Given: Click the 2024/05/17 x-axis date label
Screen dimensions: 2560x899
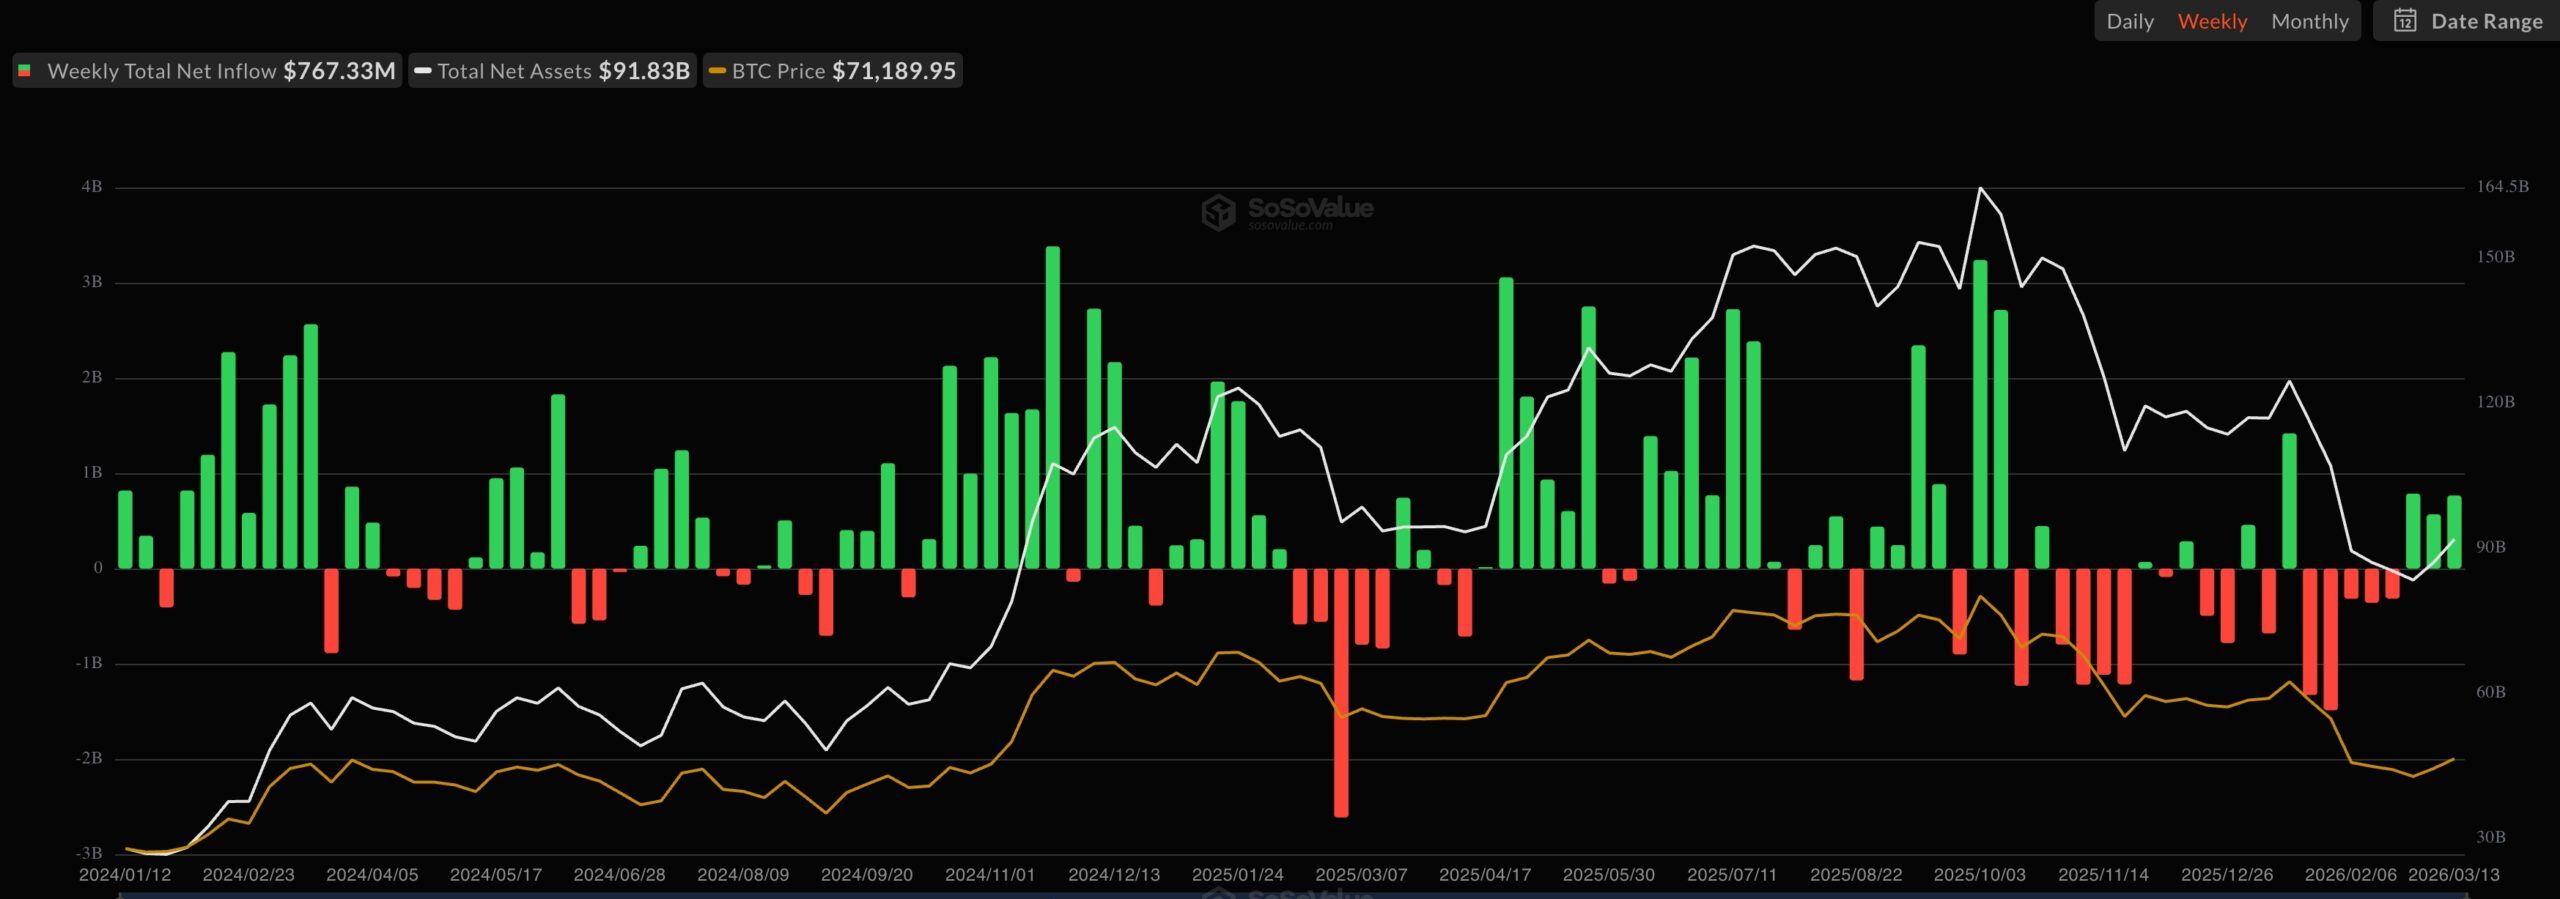Looking at the screenshot, I should tap(496, 875).
